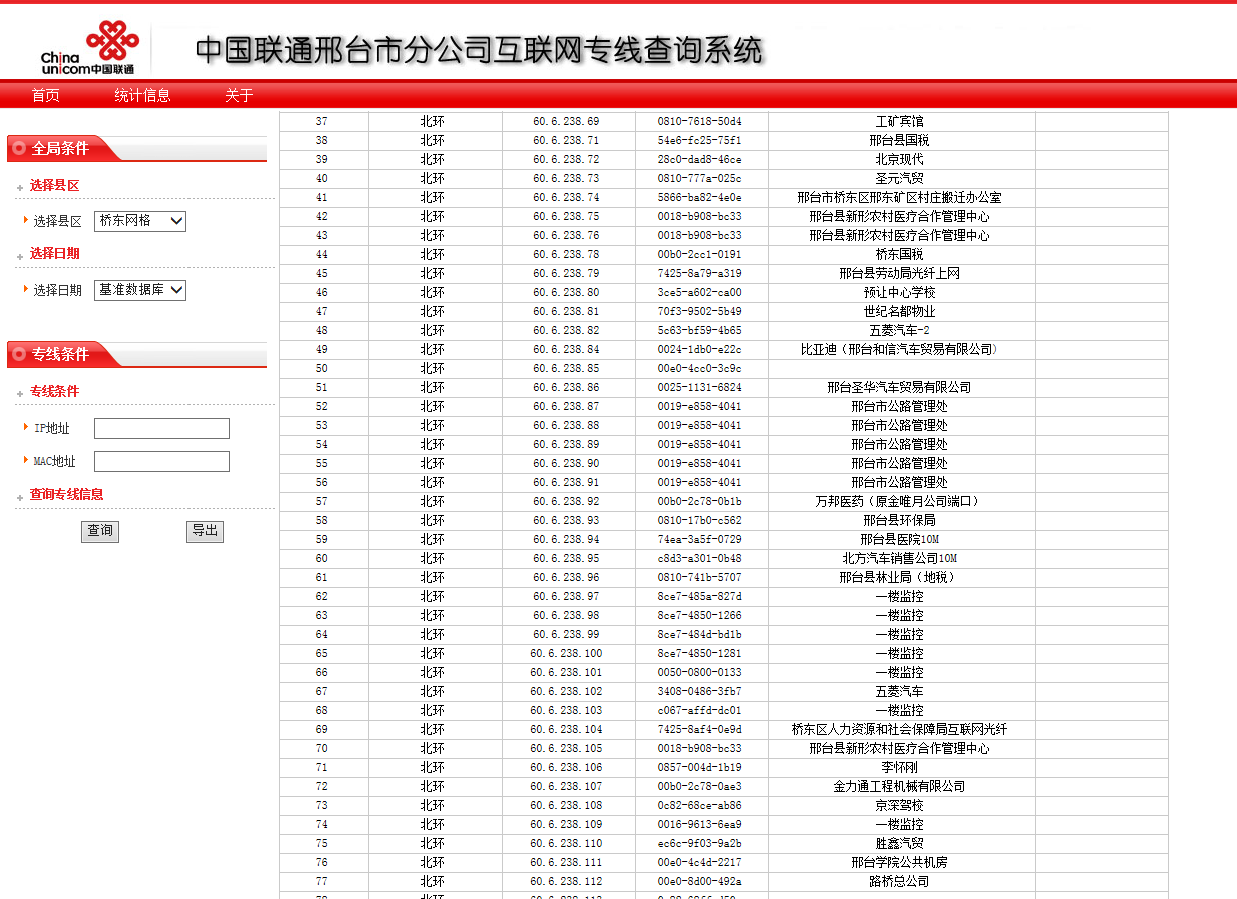Click the 查询专线信息 section heading
Image resolution: width=1237 pixels, height=899 pixels.
pos(66,494)
